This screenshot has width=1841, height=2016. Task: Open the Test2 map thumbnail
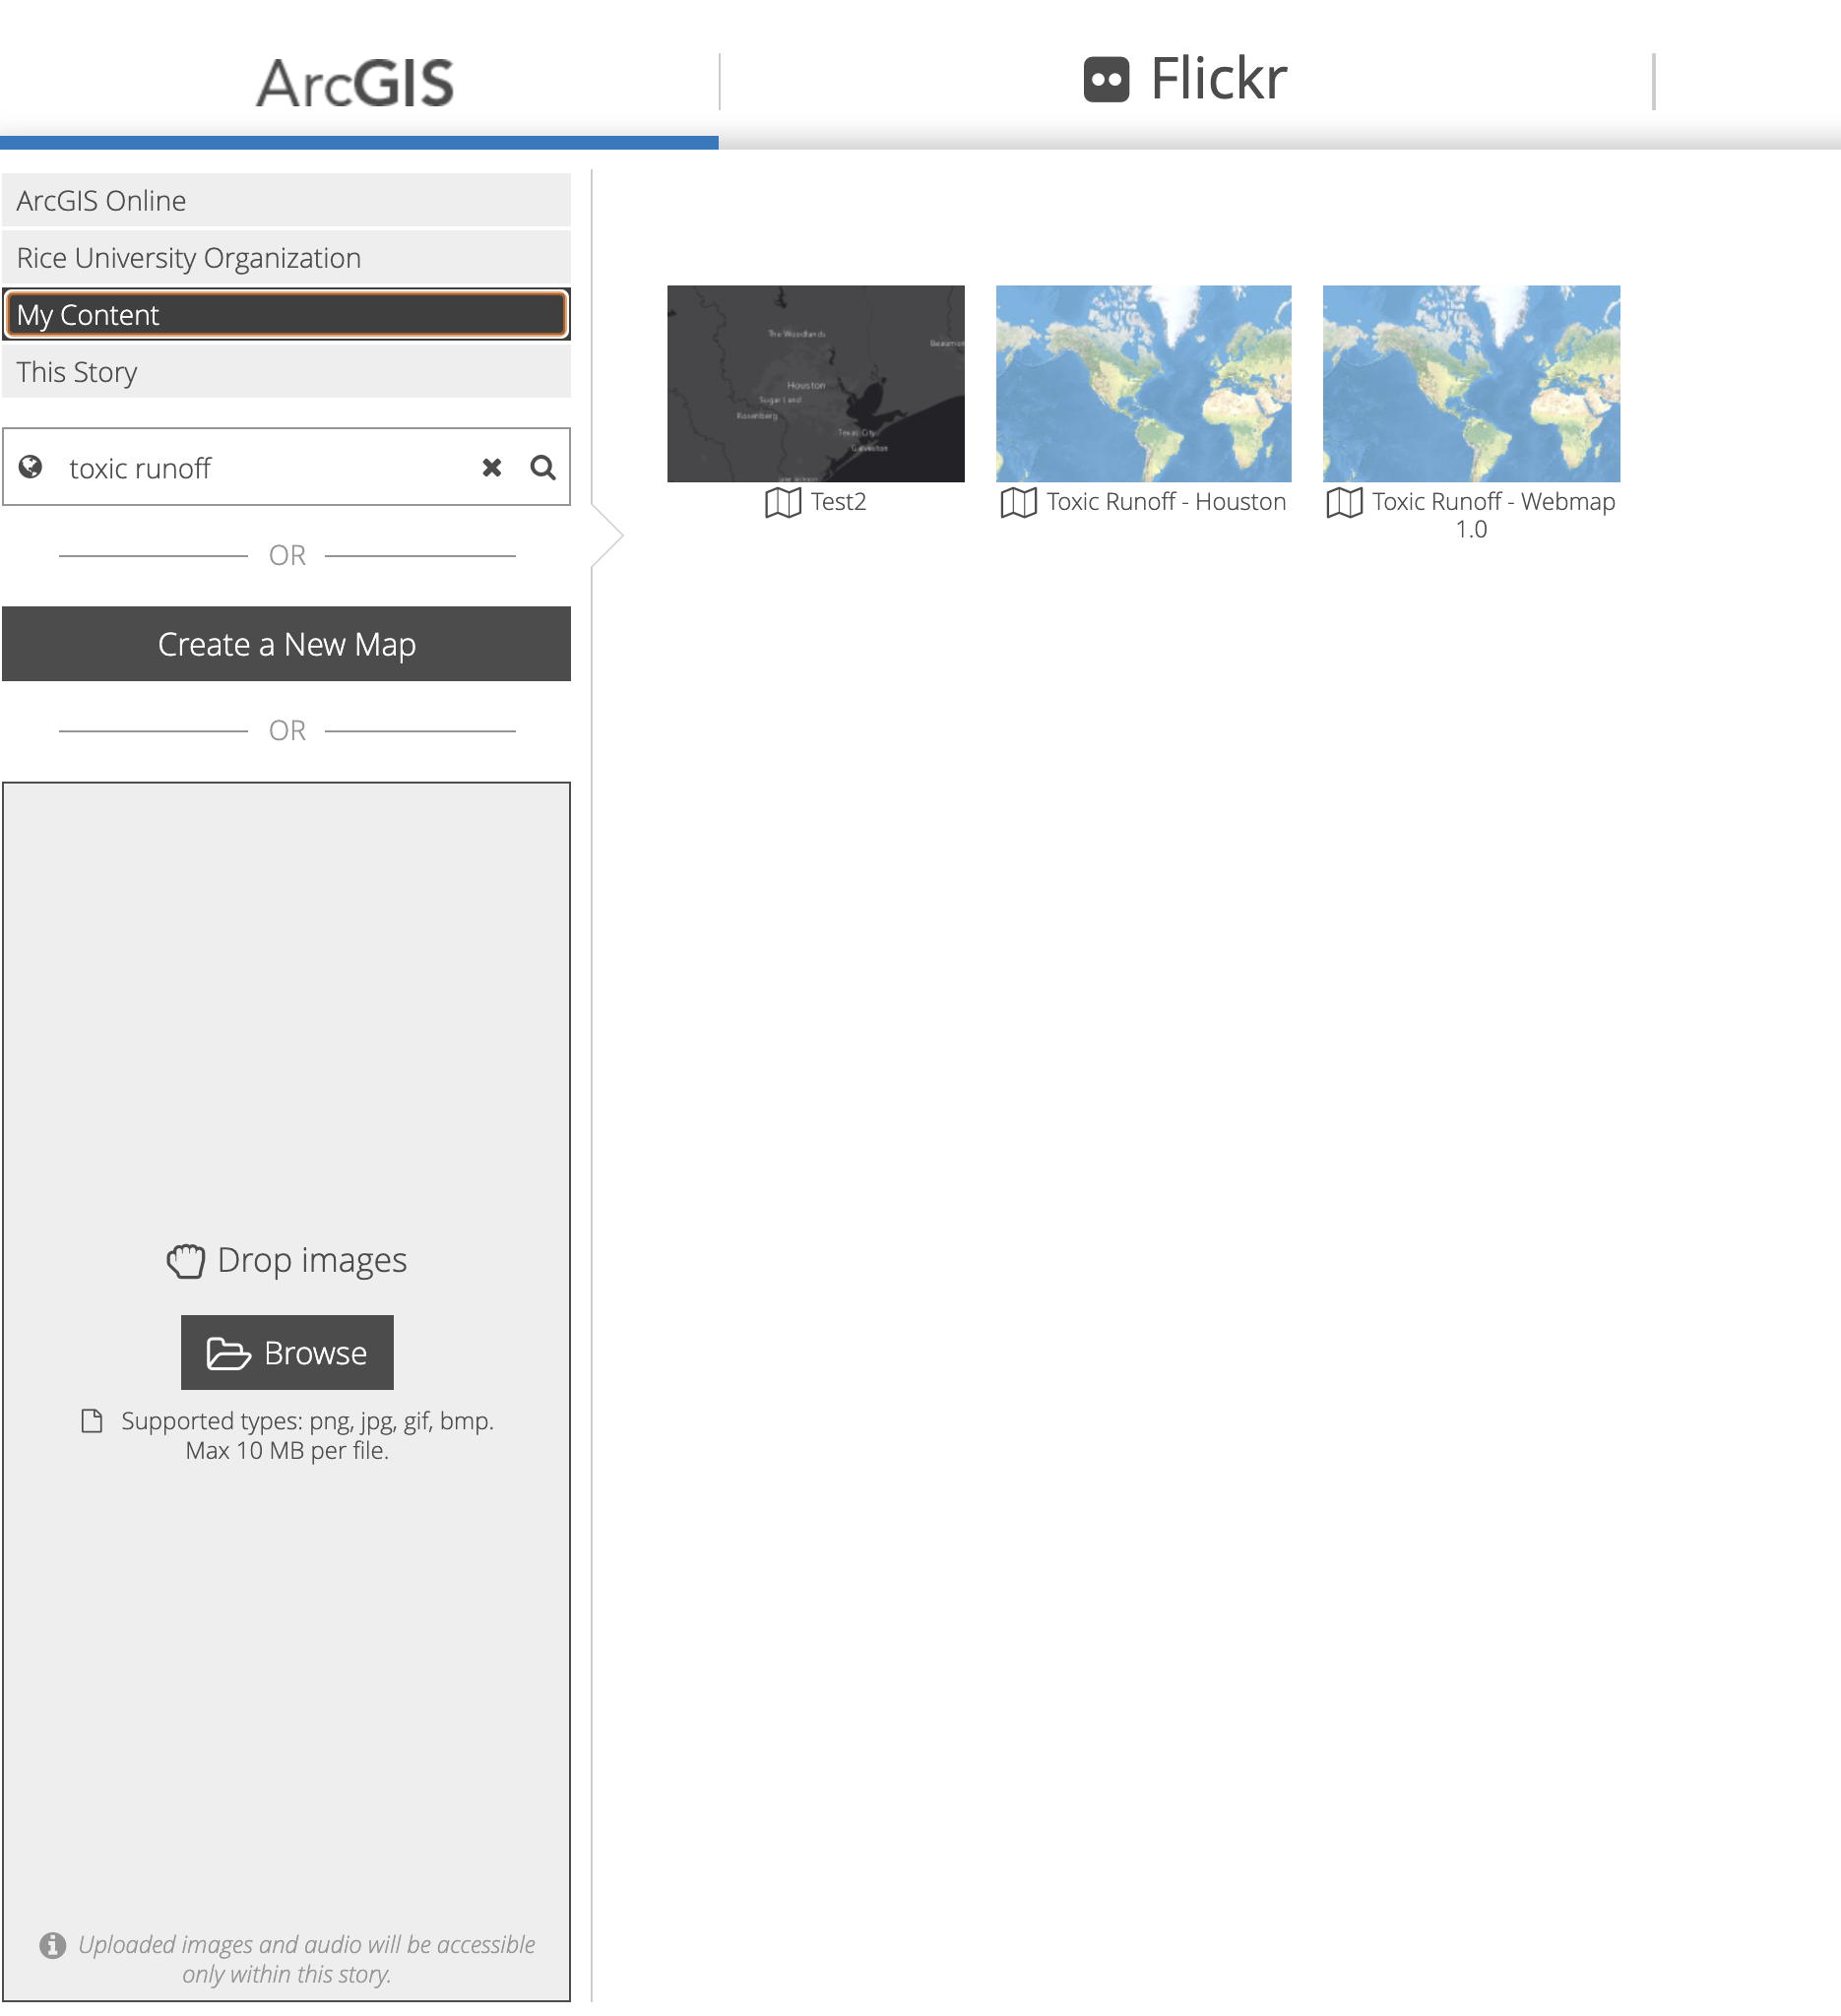point(816,384)
